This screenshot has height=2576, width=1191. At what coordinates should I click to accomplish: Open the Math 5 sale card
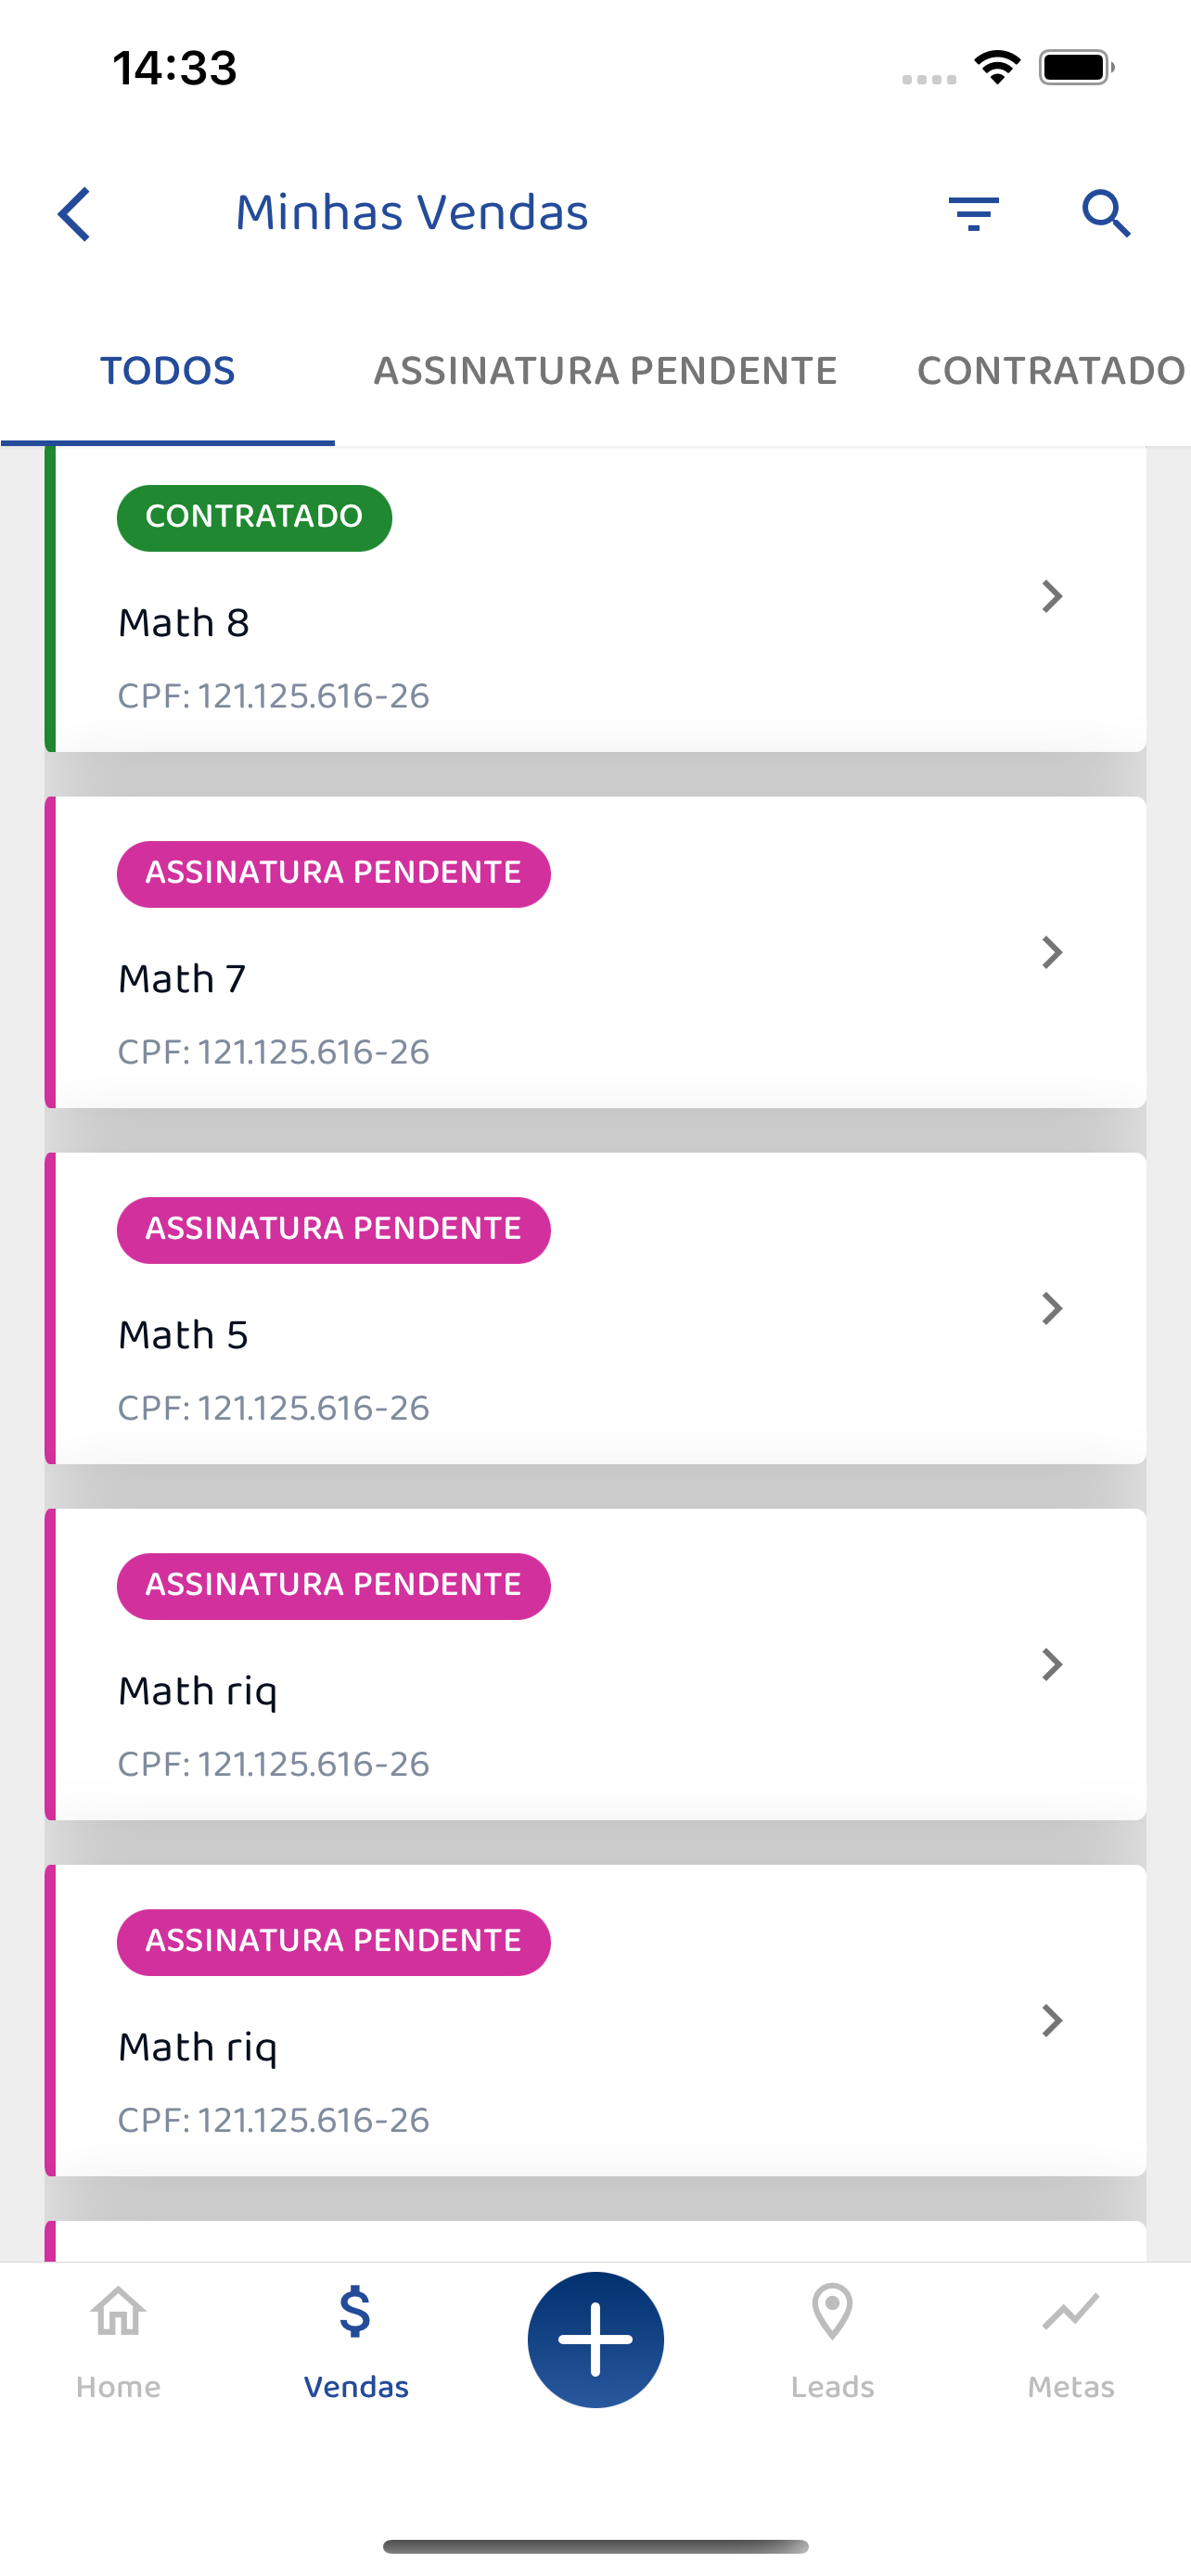(595, 1308)
